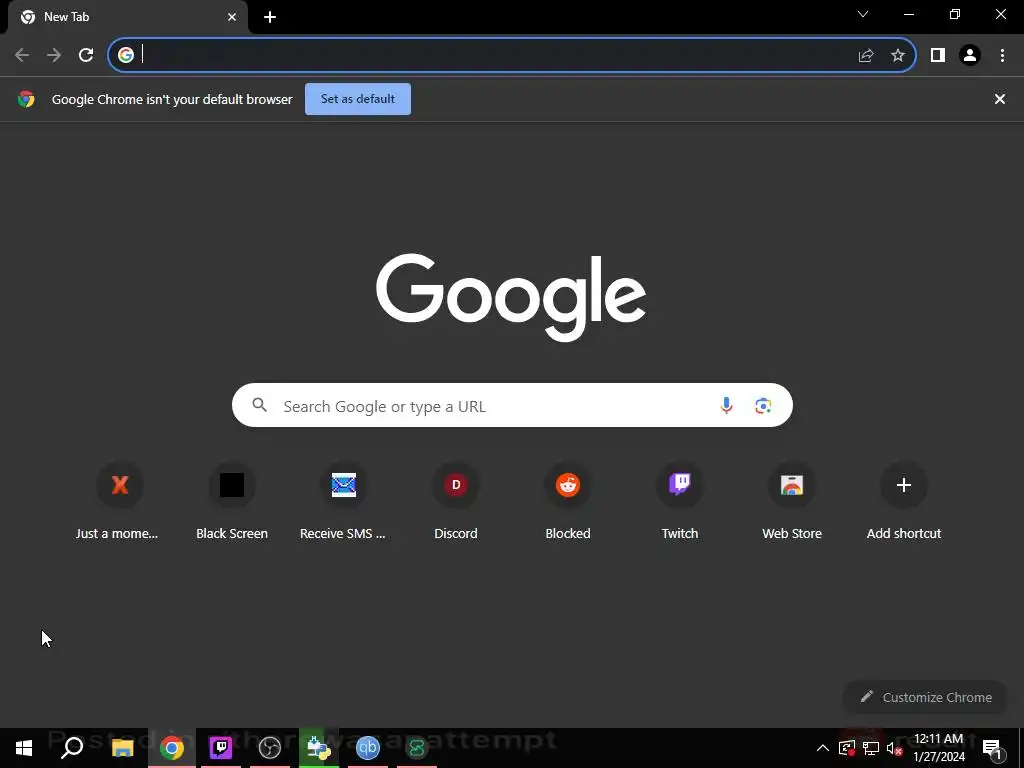Screen dimensions: 1024x768
Task: Click the Google icon in the address bar
Action: pyautogui.click(x=126, y=55)
